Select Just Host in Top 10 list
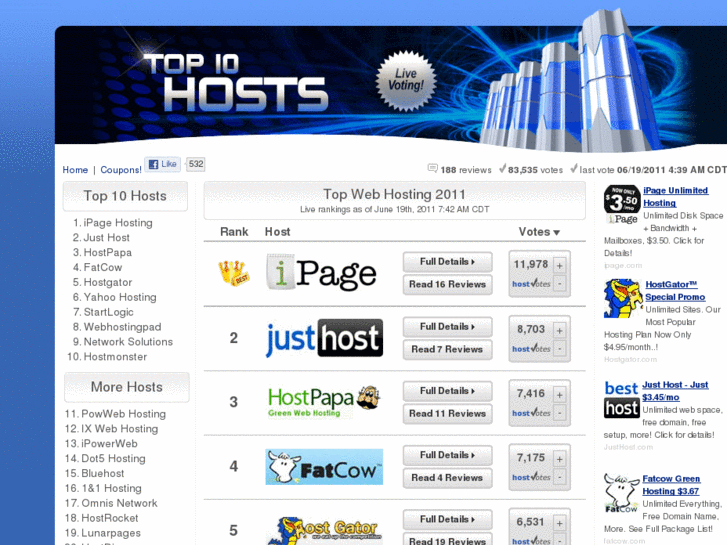727x545 pixels. click(x=107, y=237)
